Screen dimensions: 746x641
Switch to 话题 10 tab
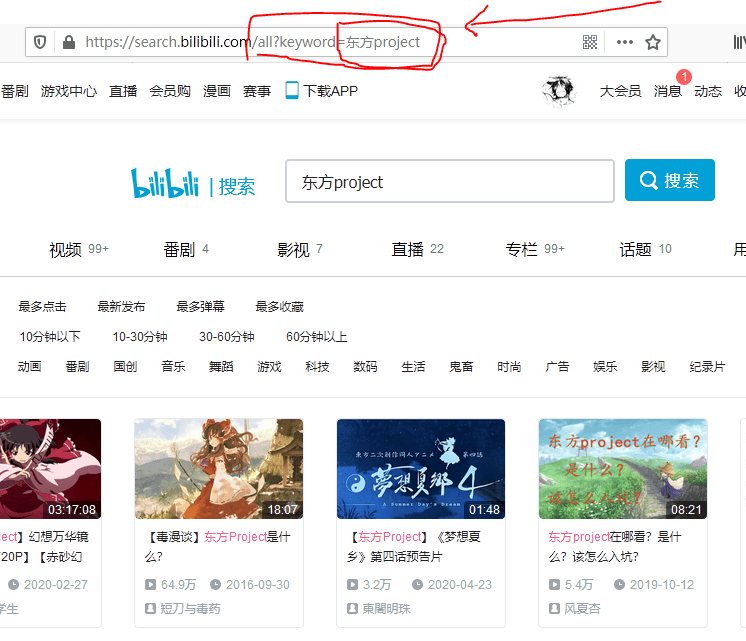645,249
